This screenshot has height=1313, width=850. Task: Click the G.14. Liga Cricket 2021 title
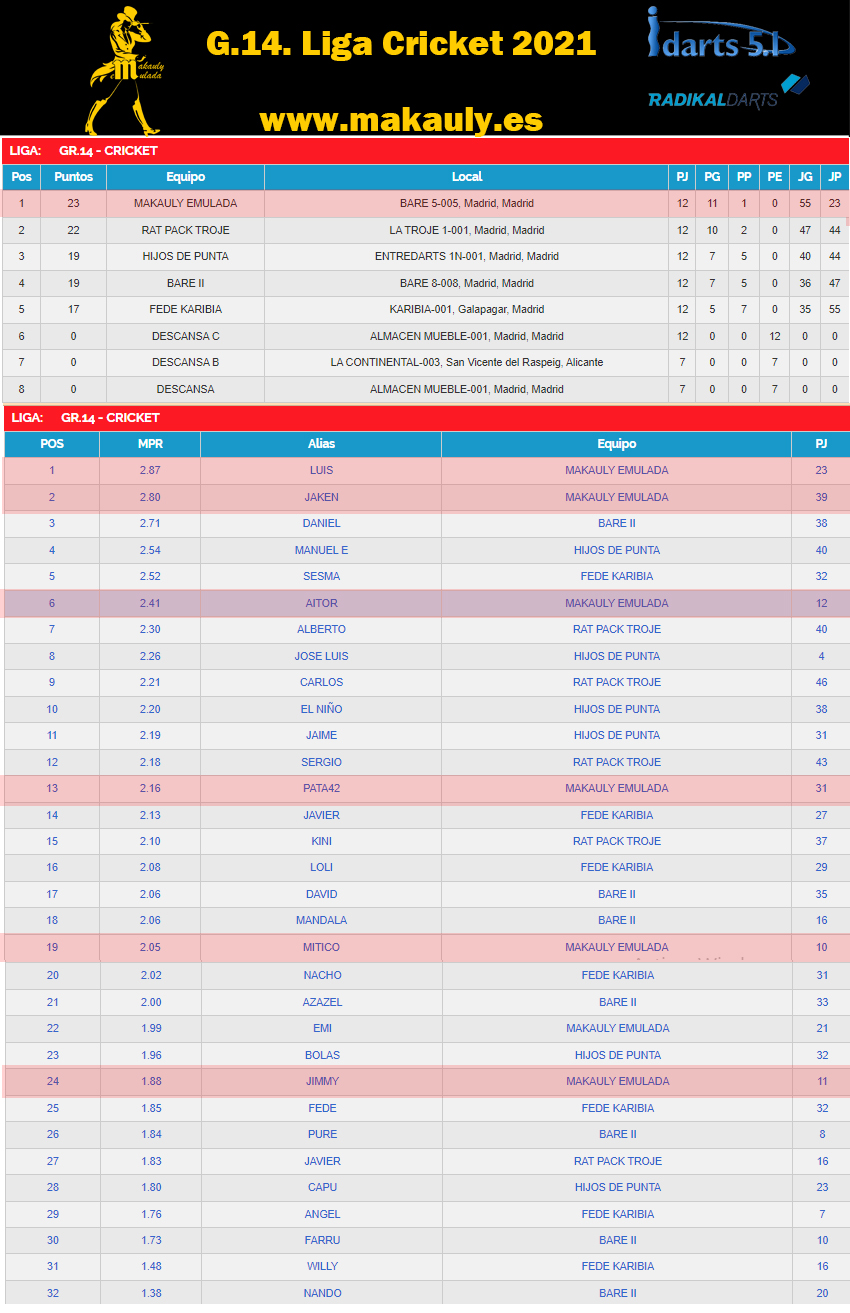(401, 43)
